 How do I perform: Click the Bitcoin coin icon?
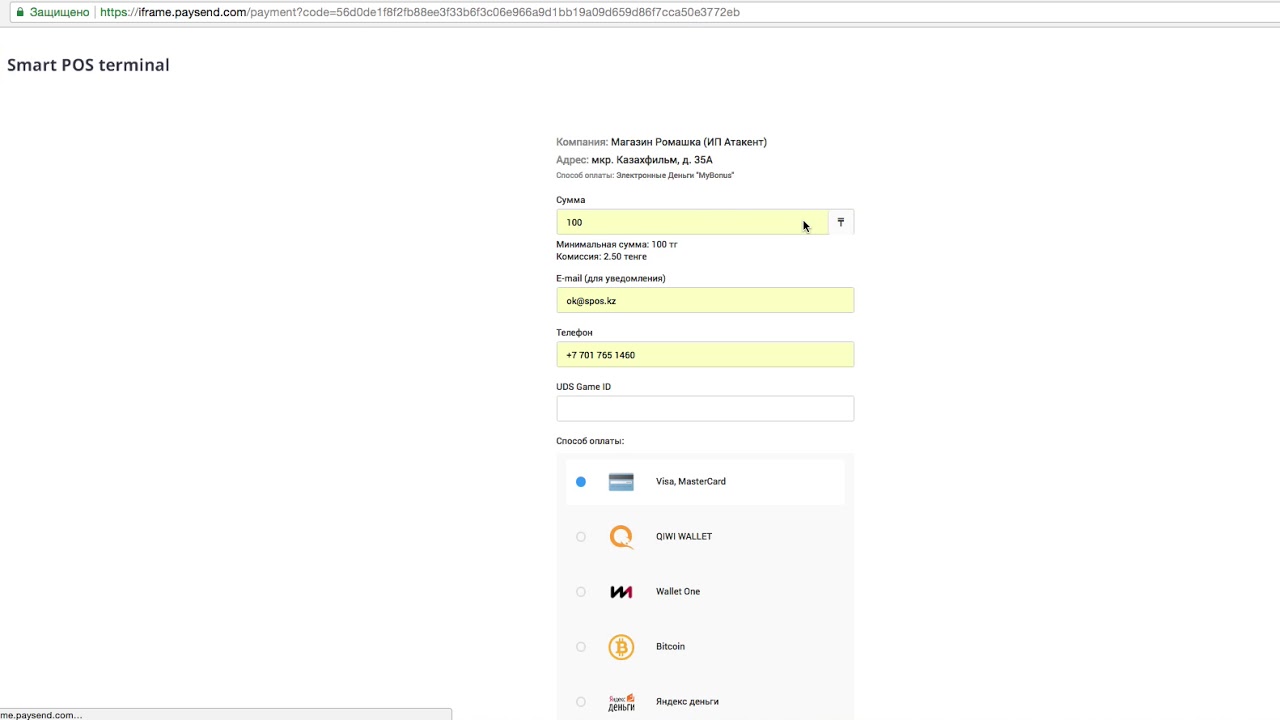tap(621, 647)
